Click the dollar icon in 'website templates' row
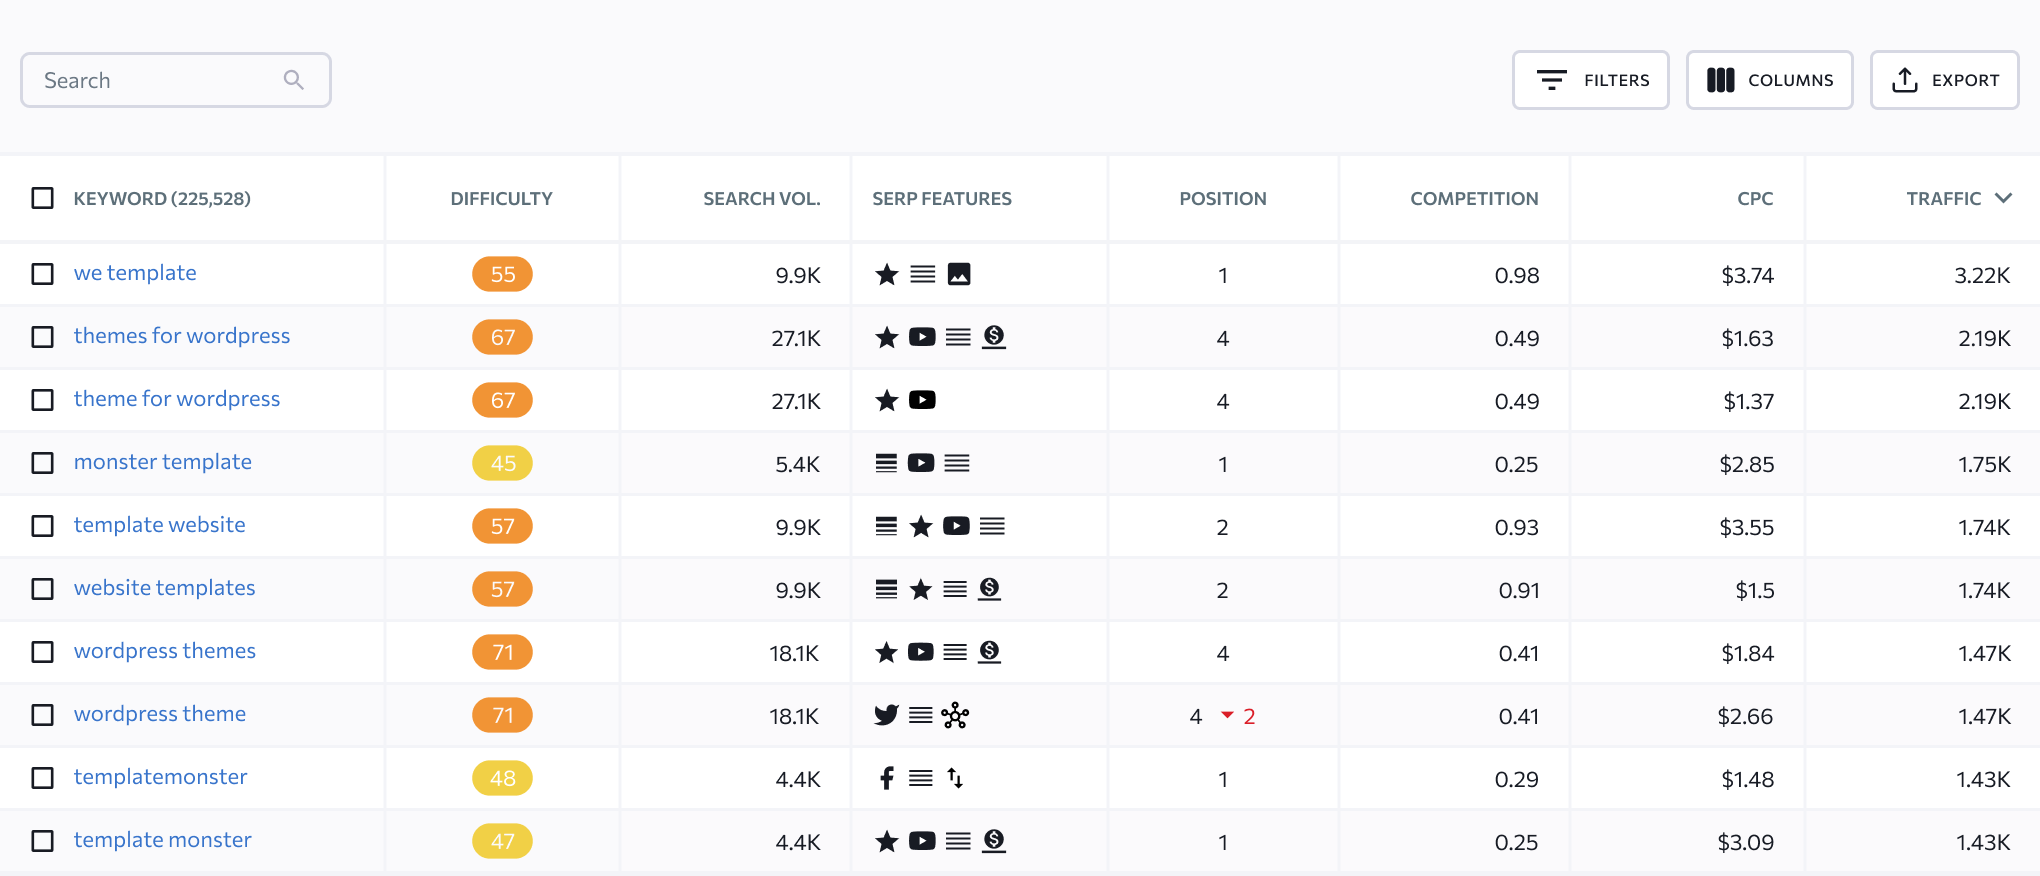The height and width of the screenshot is (876, 2040). tap(990, 589)
